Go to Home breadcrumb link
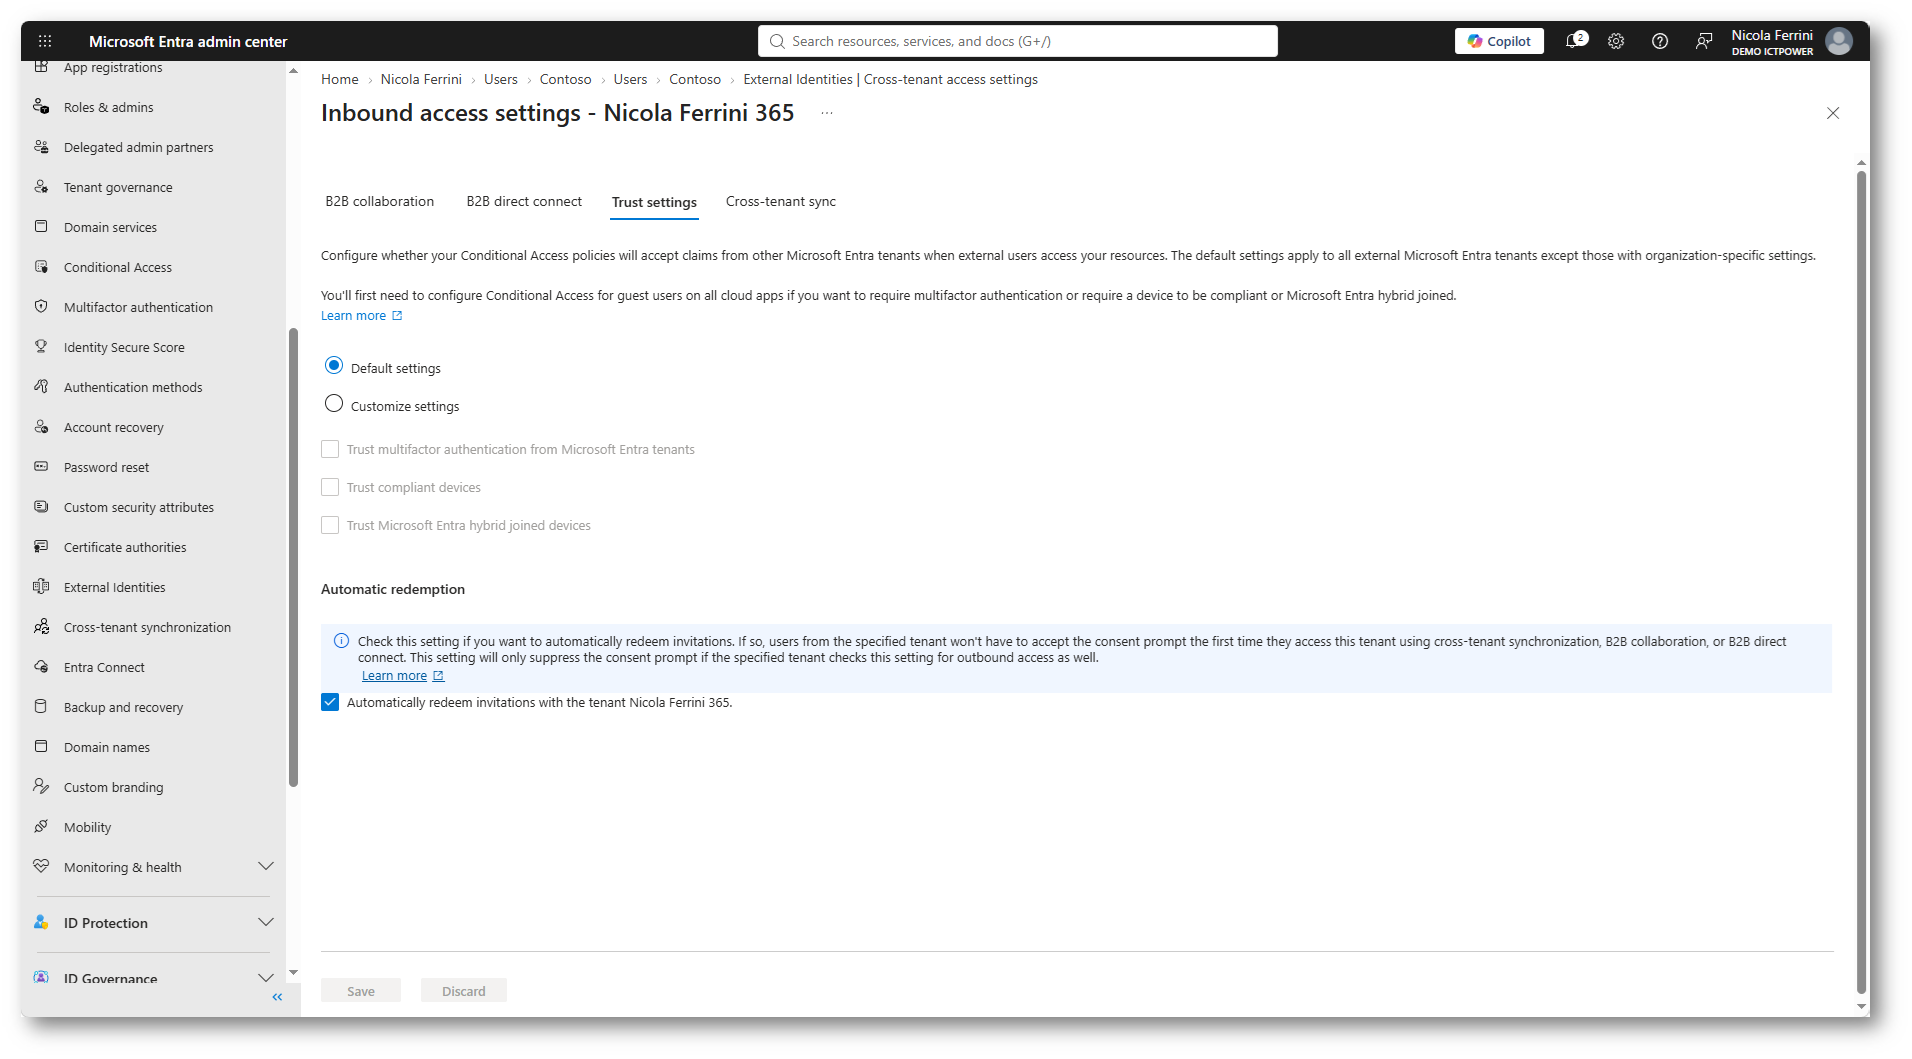 (x=340, y=79)
